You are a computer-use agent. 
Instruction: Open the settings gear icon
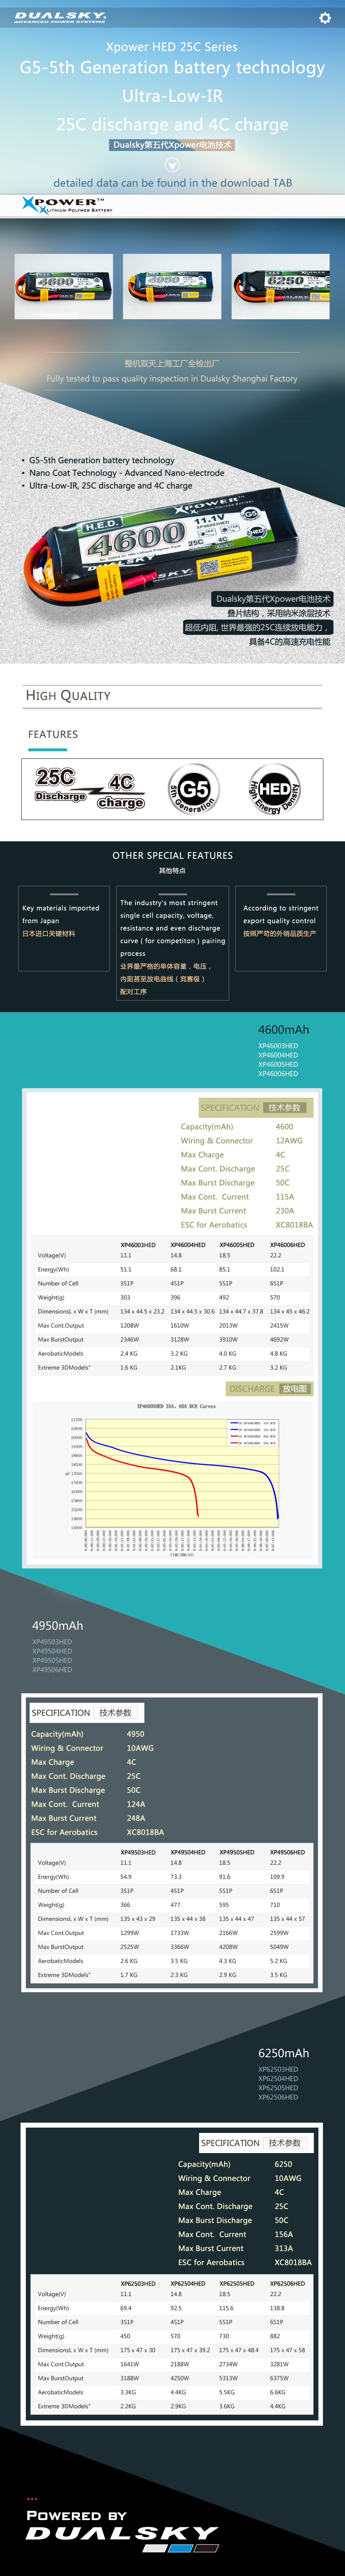[324, 18]
